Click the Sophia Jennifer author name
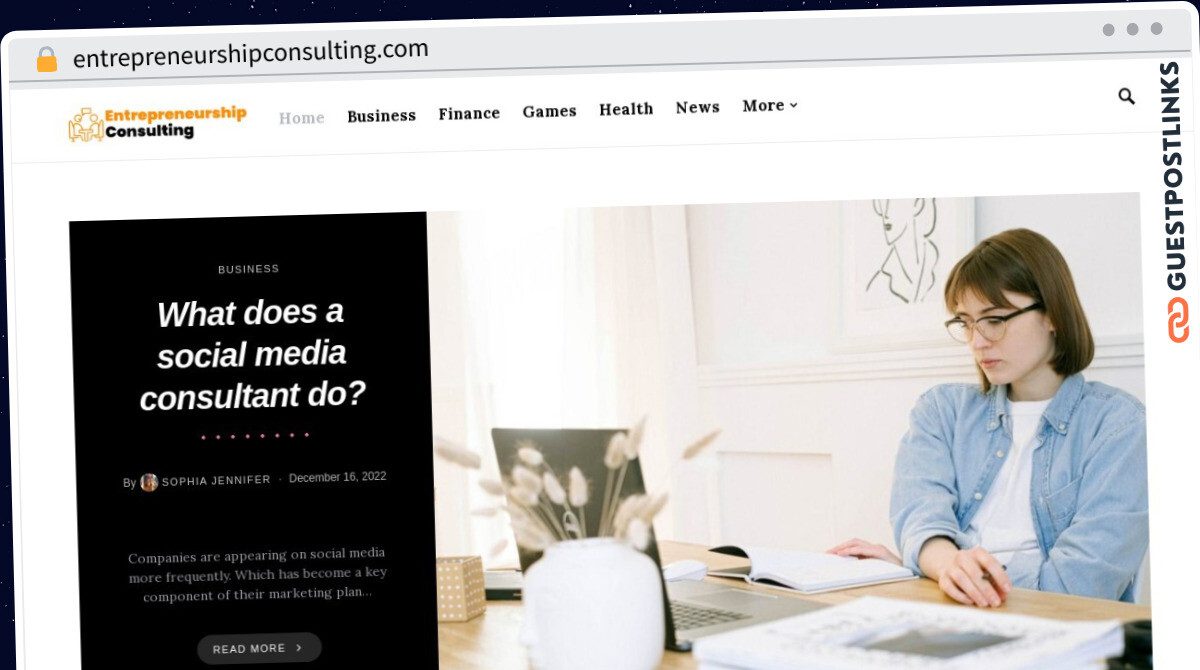 tap(216, 480)
